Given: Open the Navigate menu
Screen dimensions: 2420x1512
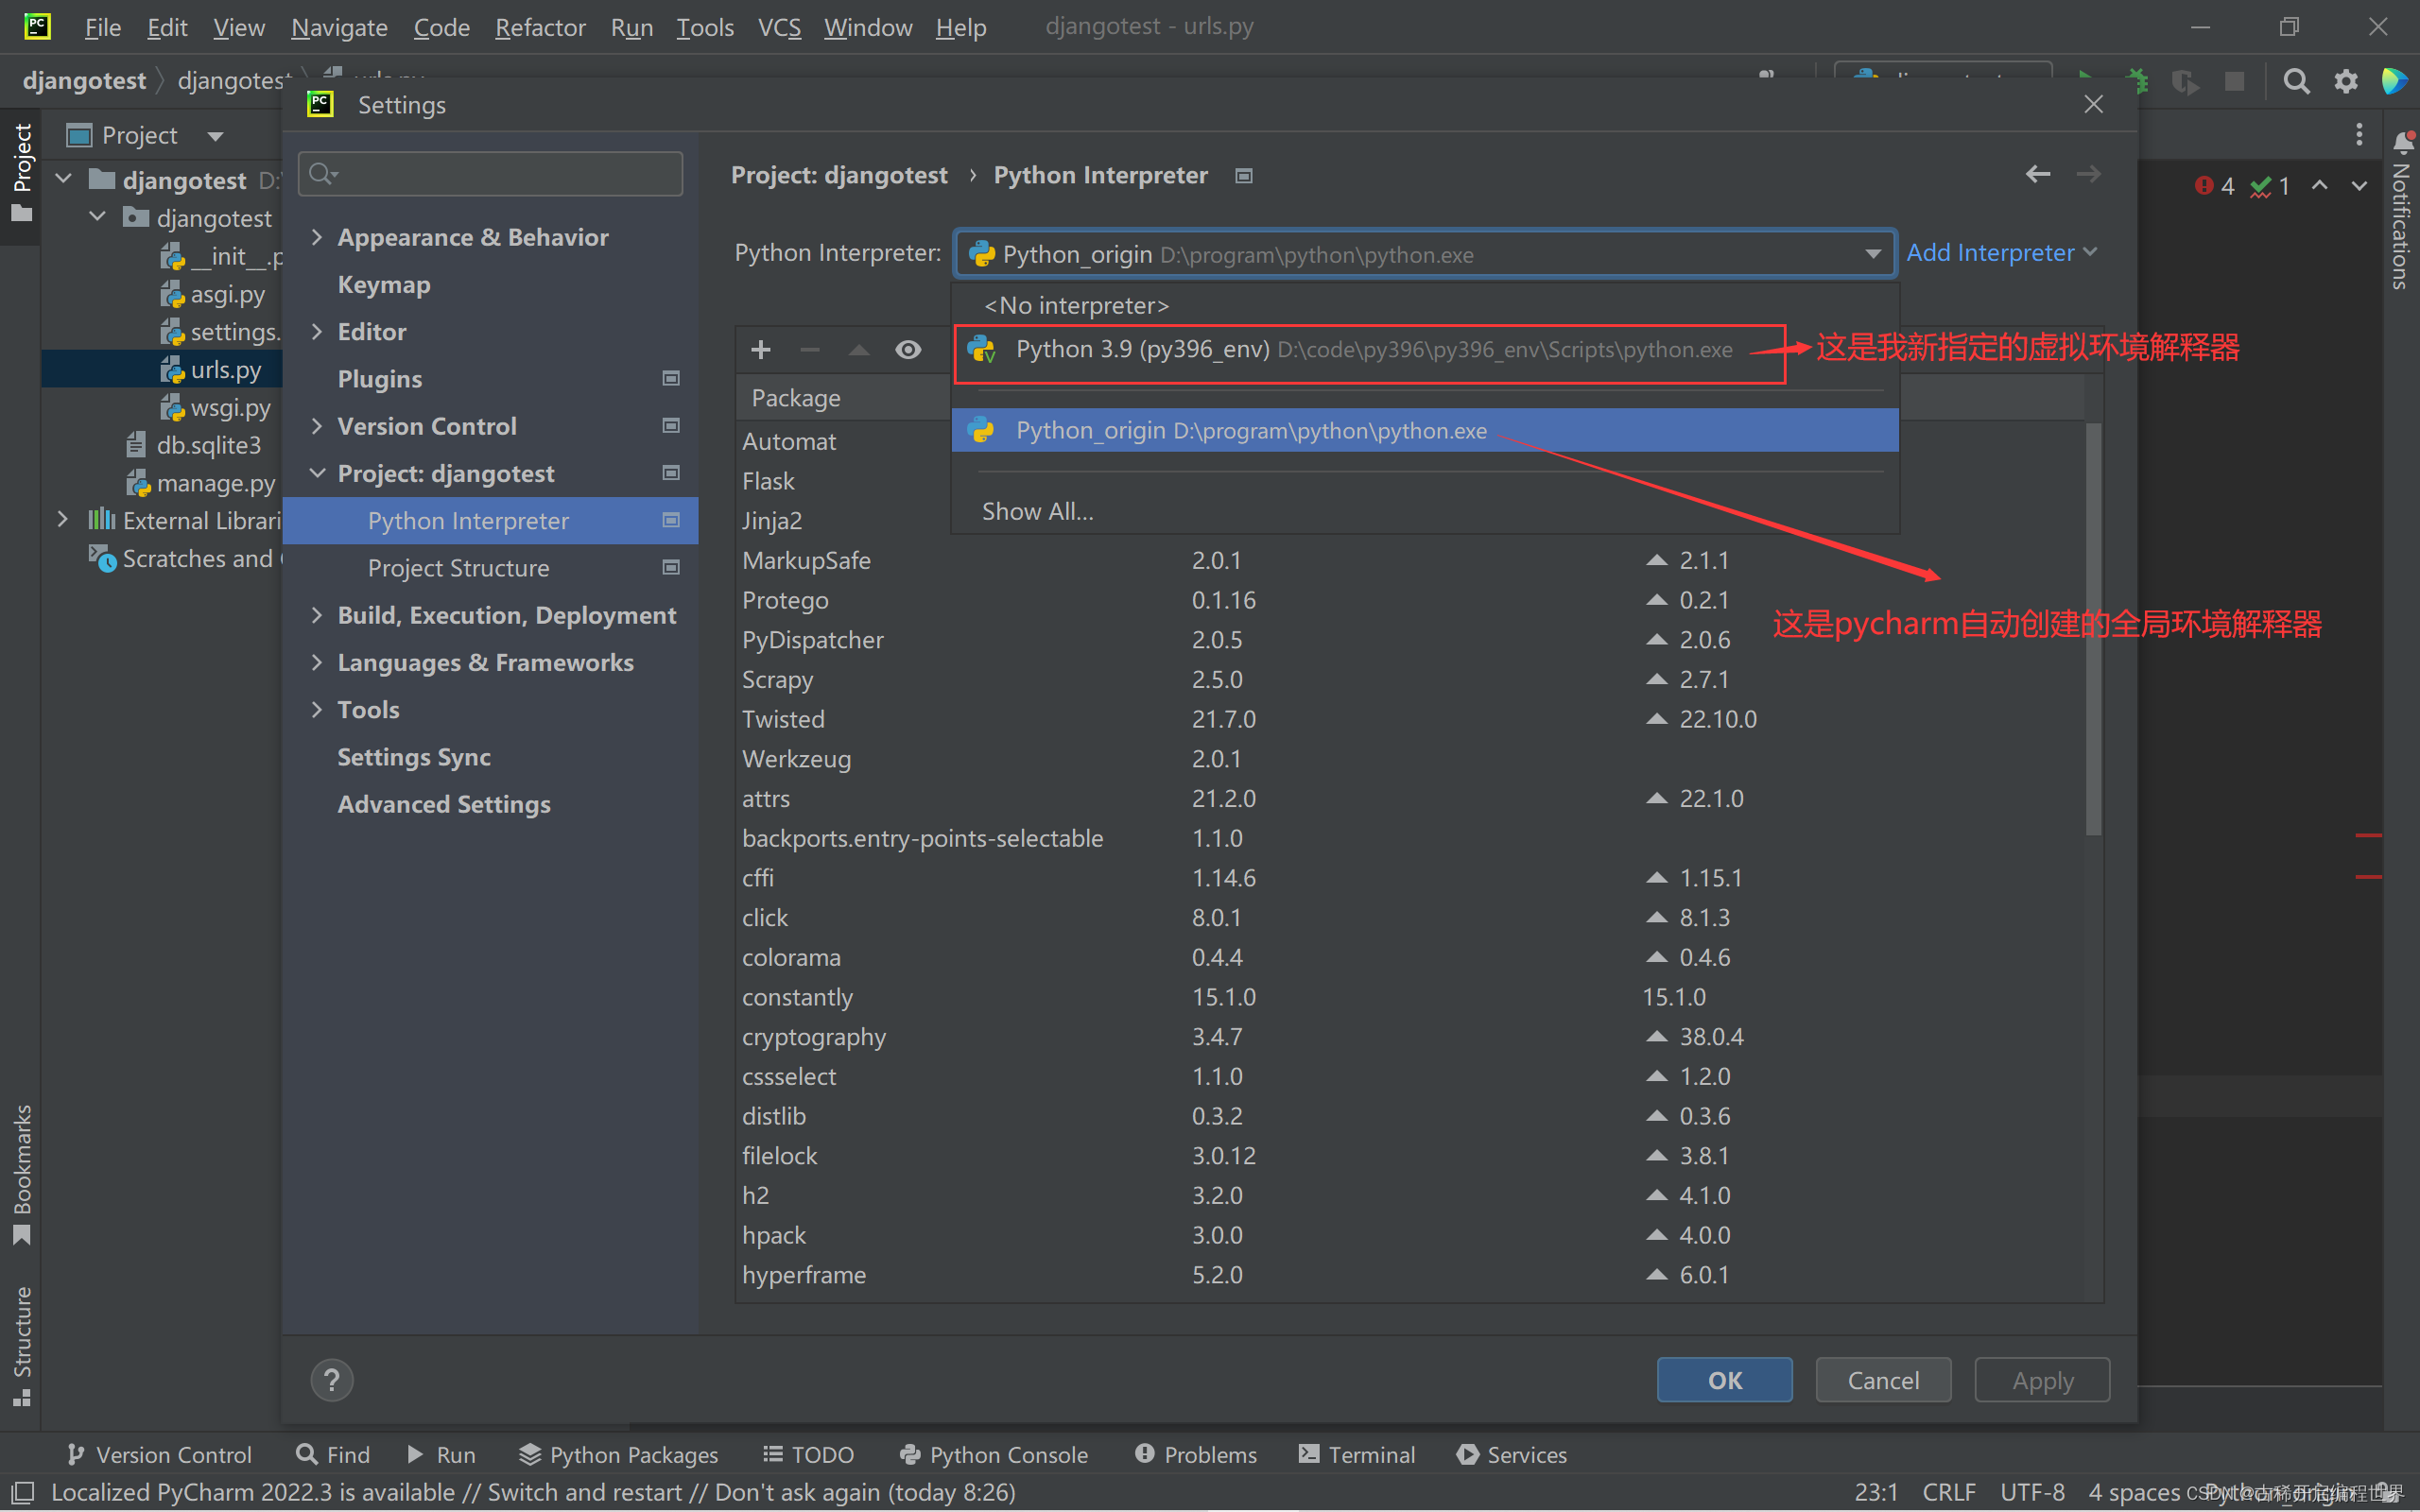Looking at the screenshot, I should (339, 27).
